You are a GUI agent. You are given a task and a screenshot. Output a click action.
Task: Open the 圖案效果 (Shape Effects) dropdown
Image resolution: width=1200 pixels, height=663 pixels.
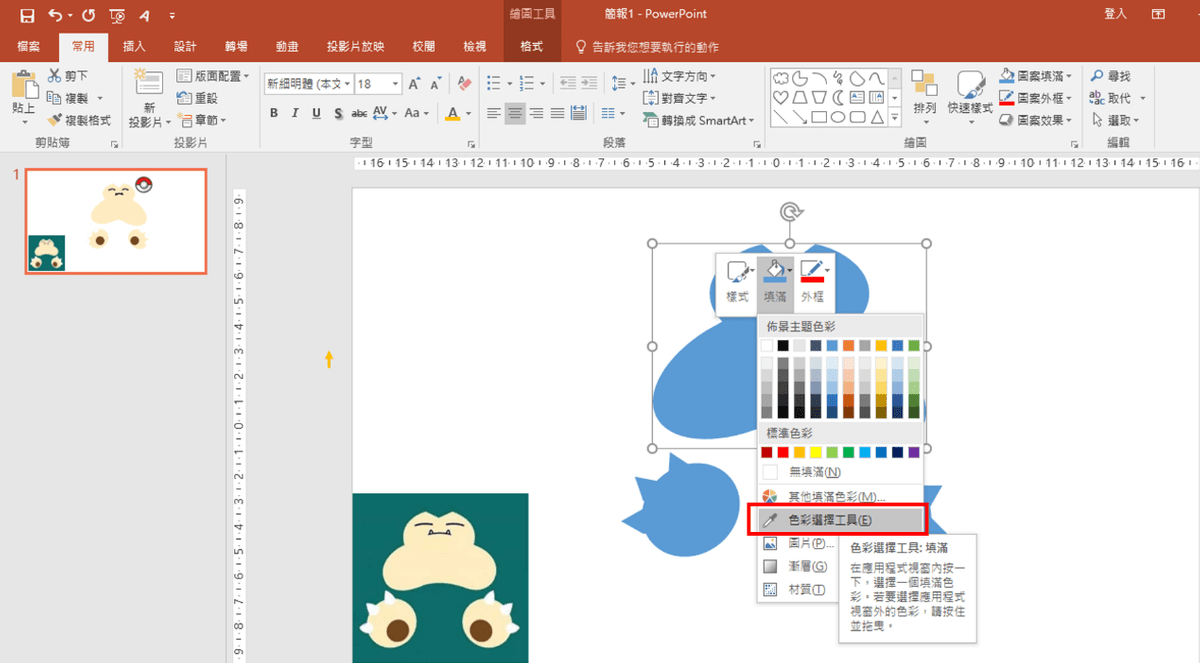[1036, 120]
